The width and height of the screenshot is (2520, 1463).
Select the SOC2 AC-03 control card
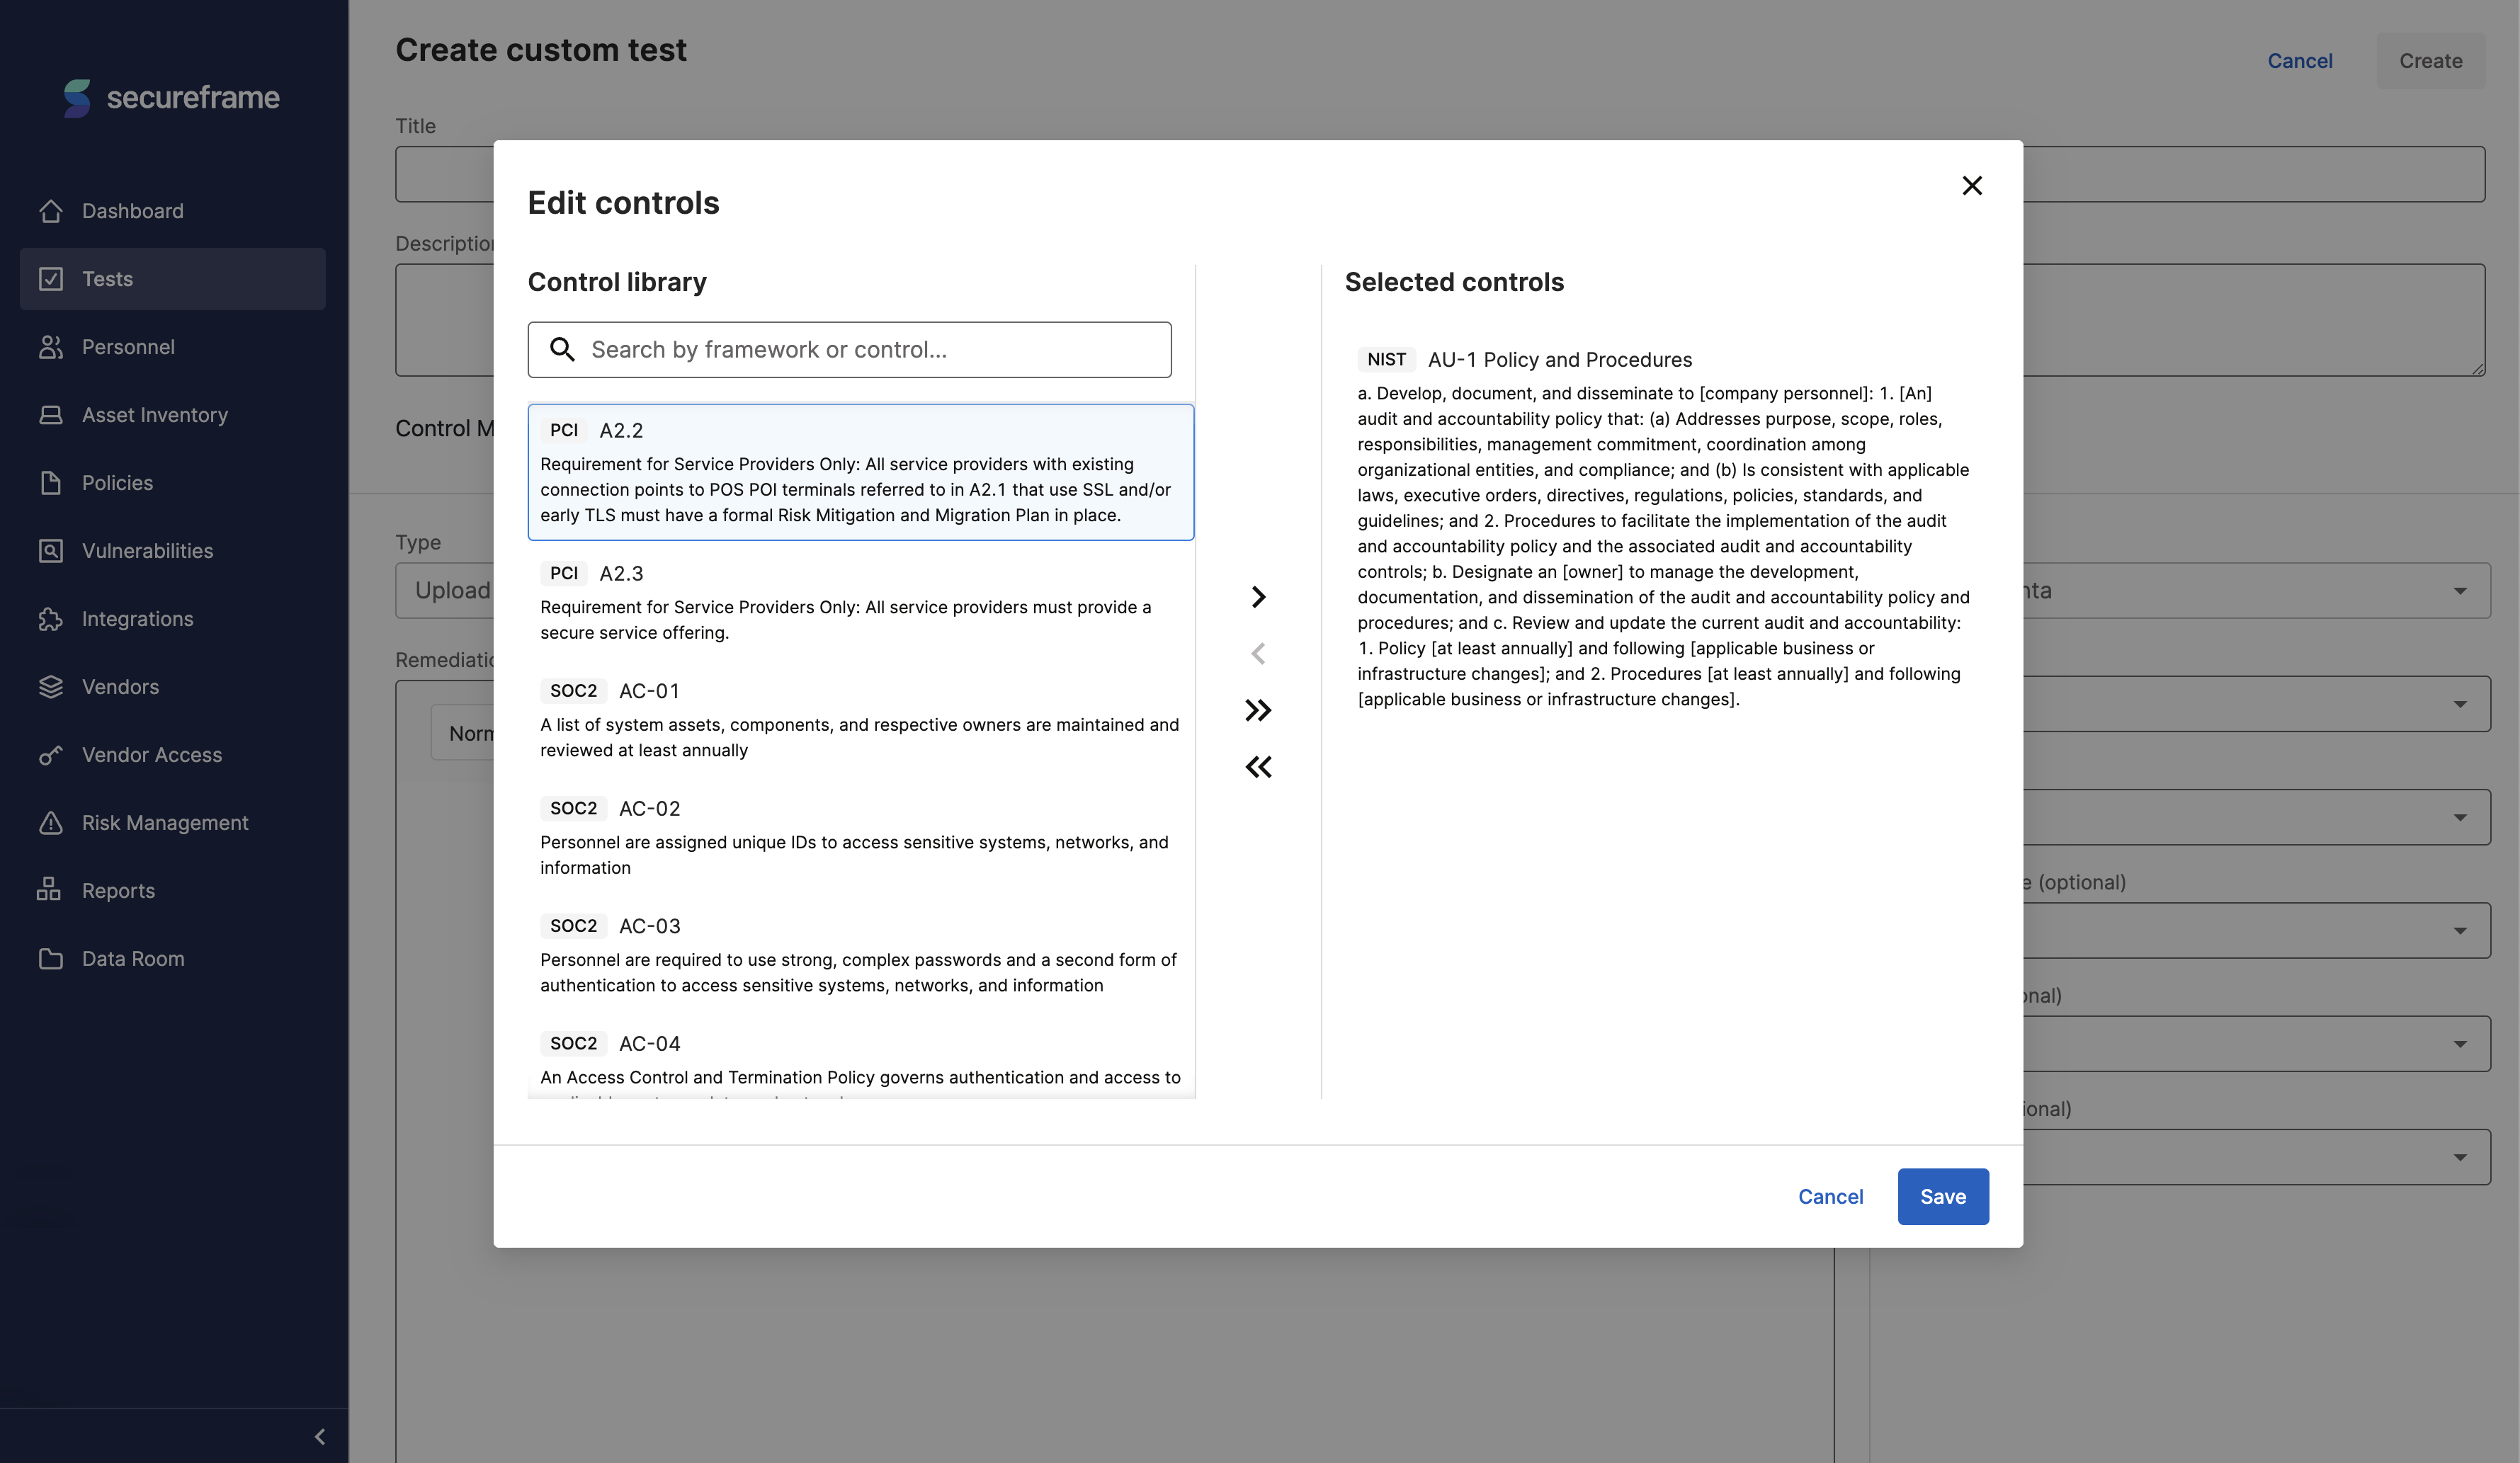click(860, 955)
